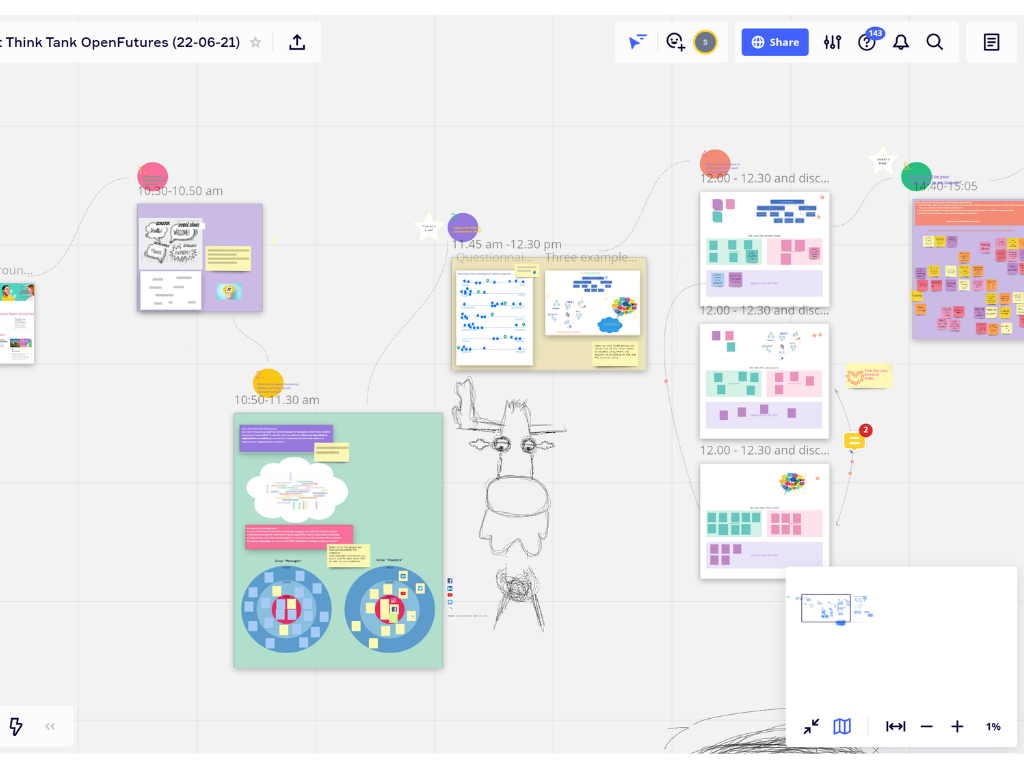Click the export board upload icon
The width and height of the screenshot is (1024, 768).
point(297,42)
